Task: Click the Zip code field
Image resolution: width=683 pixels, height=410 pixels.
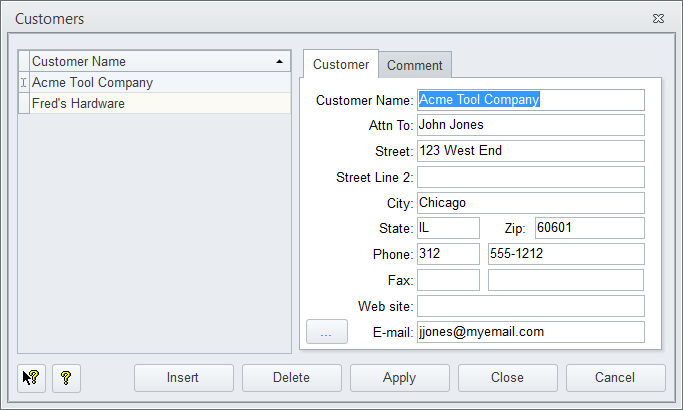Action: tap(589, 228)
